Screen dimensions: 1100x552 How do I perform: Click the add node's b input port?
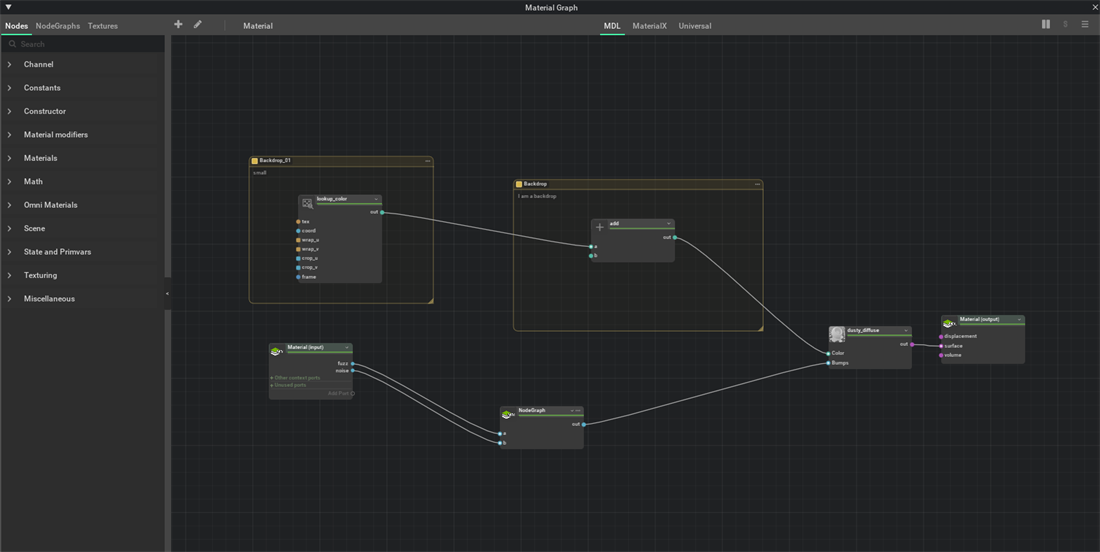(591, 256)
